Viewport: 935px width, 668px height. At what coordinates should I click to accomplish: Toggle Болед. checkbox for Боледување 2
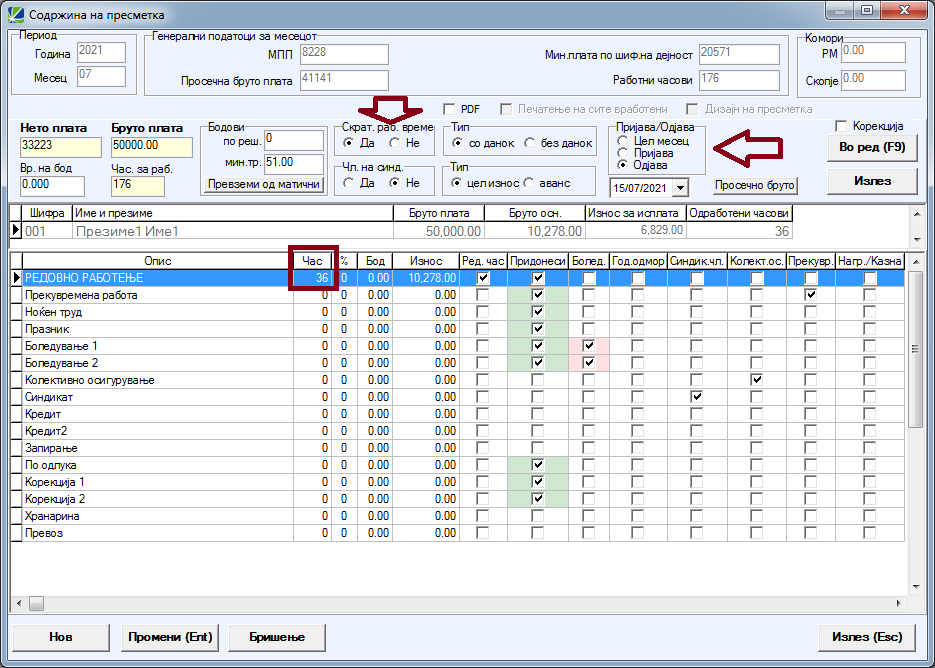[589, 363]
